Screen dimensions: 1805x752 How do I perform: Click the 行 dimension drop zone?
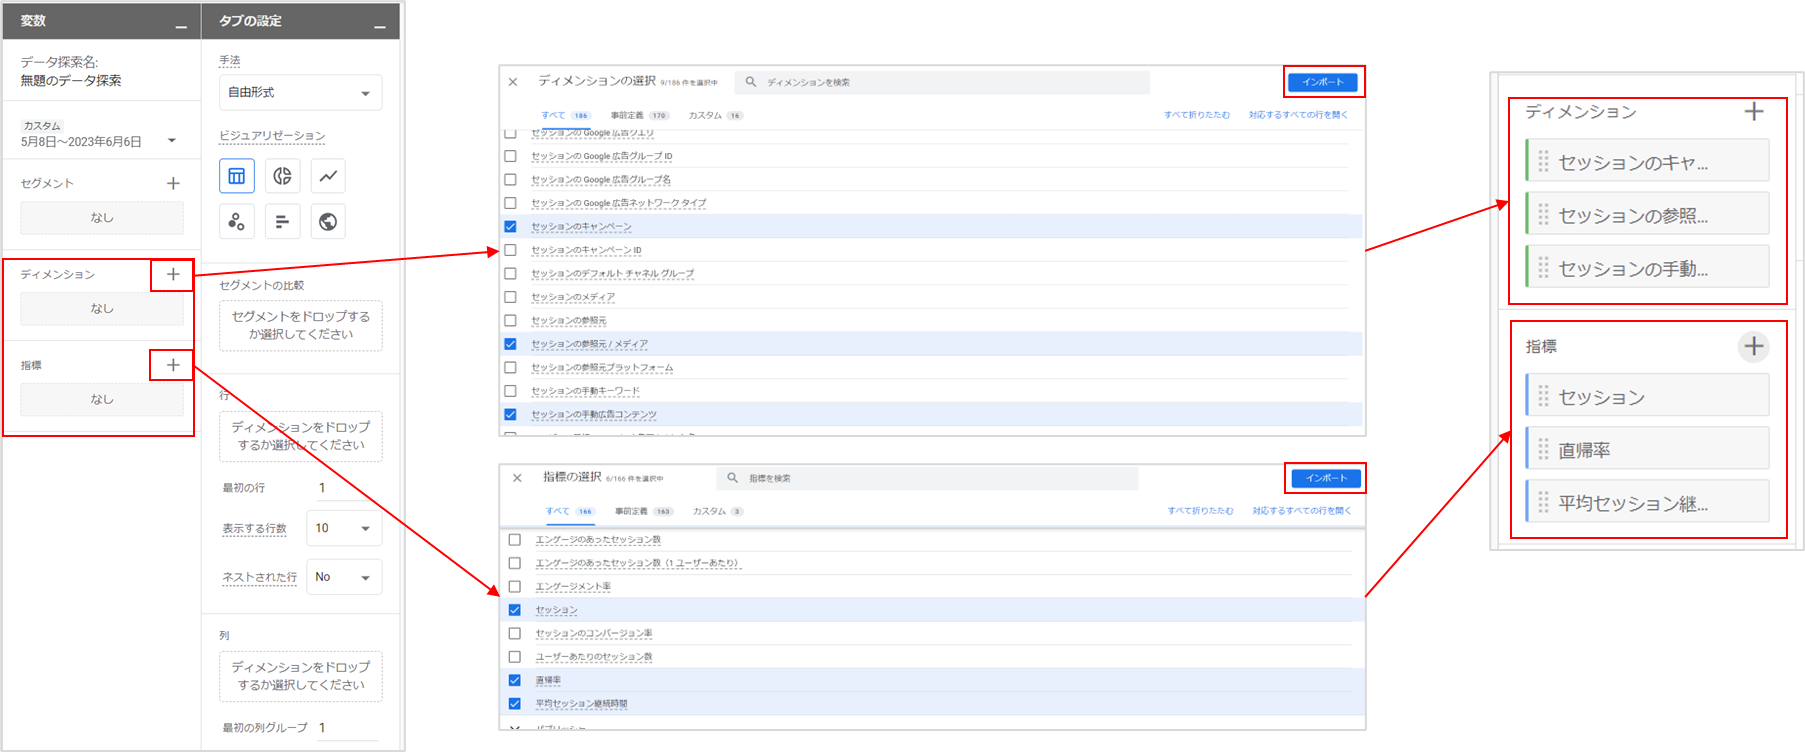point(300,436)
